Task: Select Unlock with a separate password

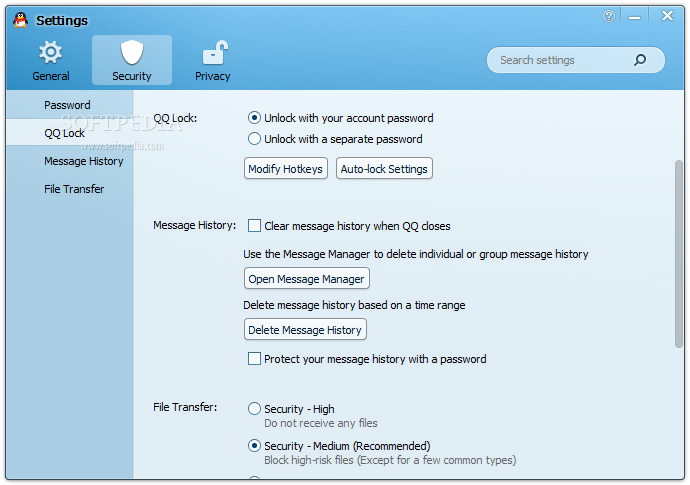Action: [254, 139]
